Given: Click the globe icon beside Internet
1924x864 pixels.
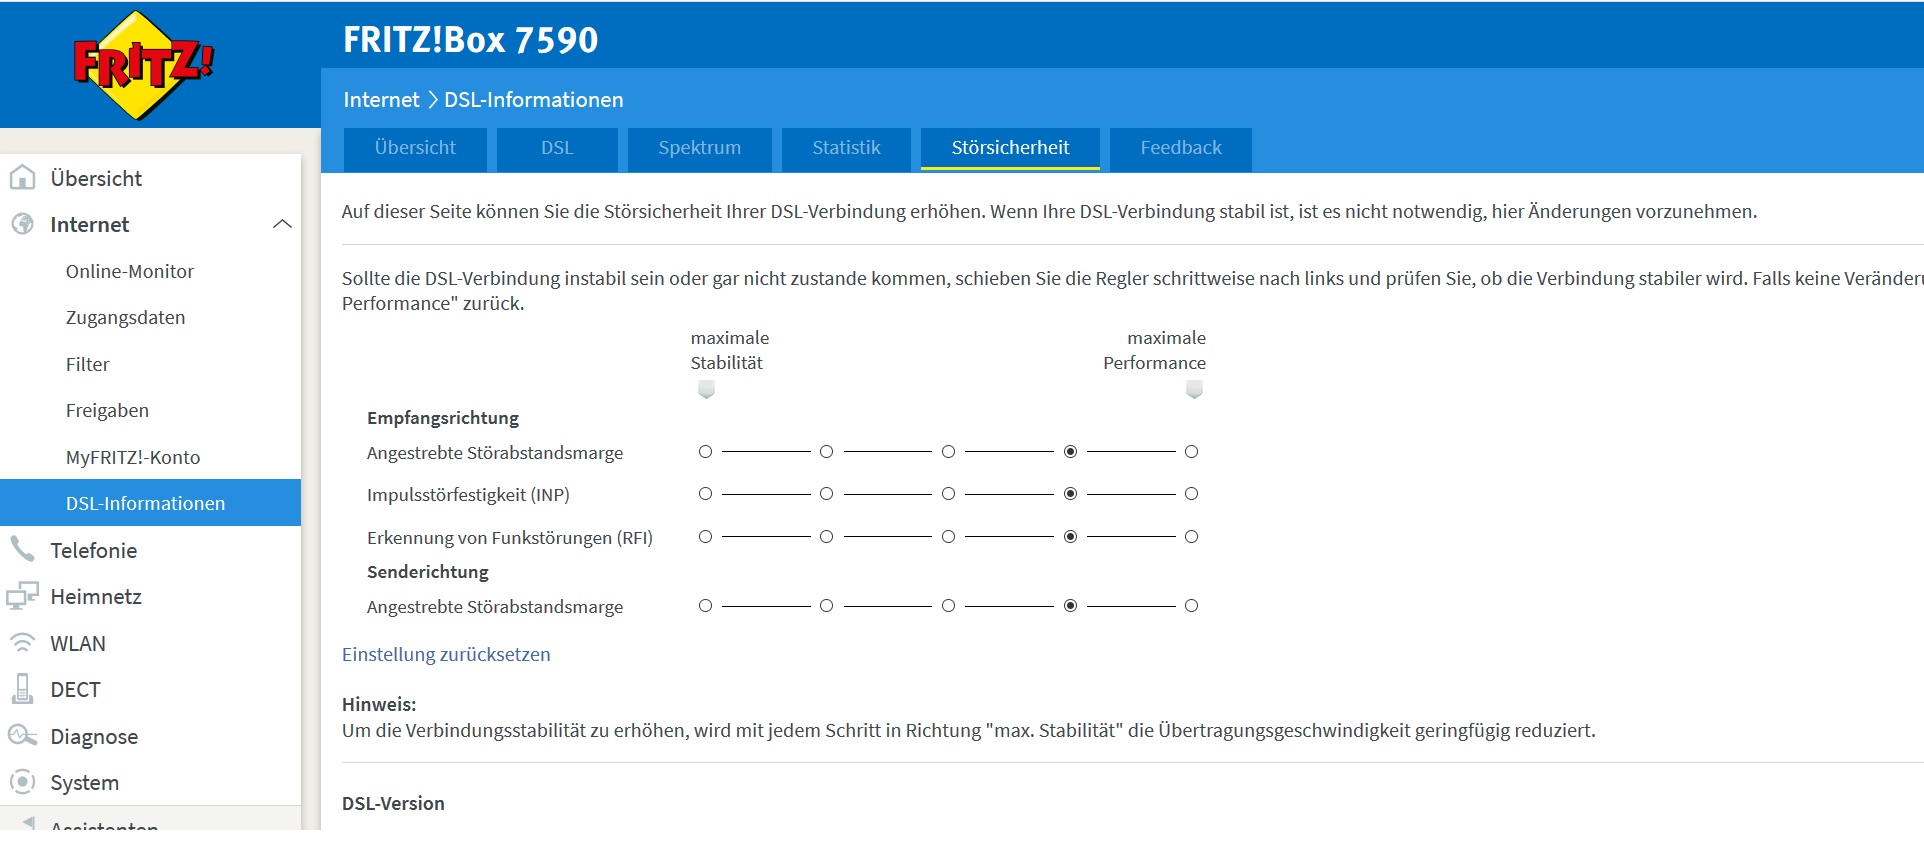Looking at the screenshot, I should click(x=22, y=224).
